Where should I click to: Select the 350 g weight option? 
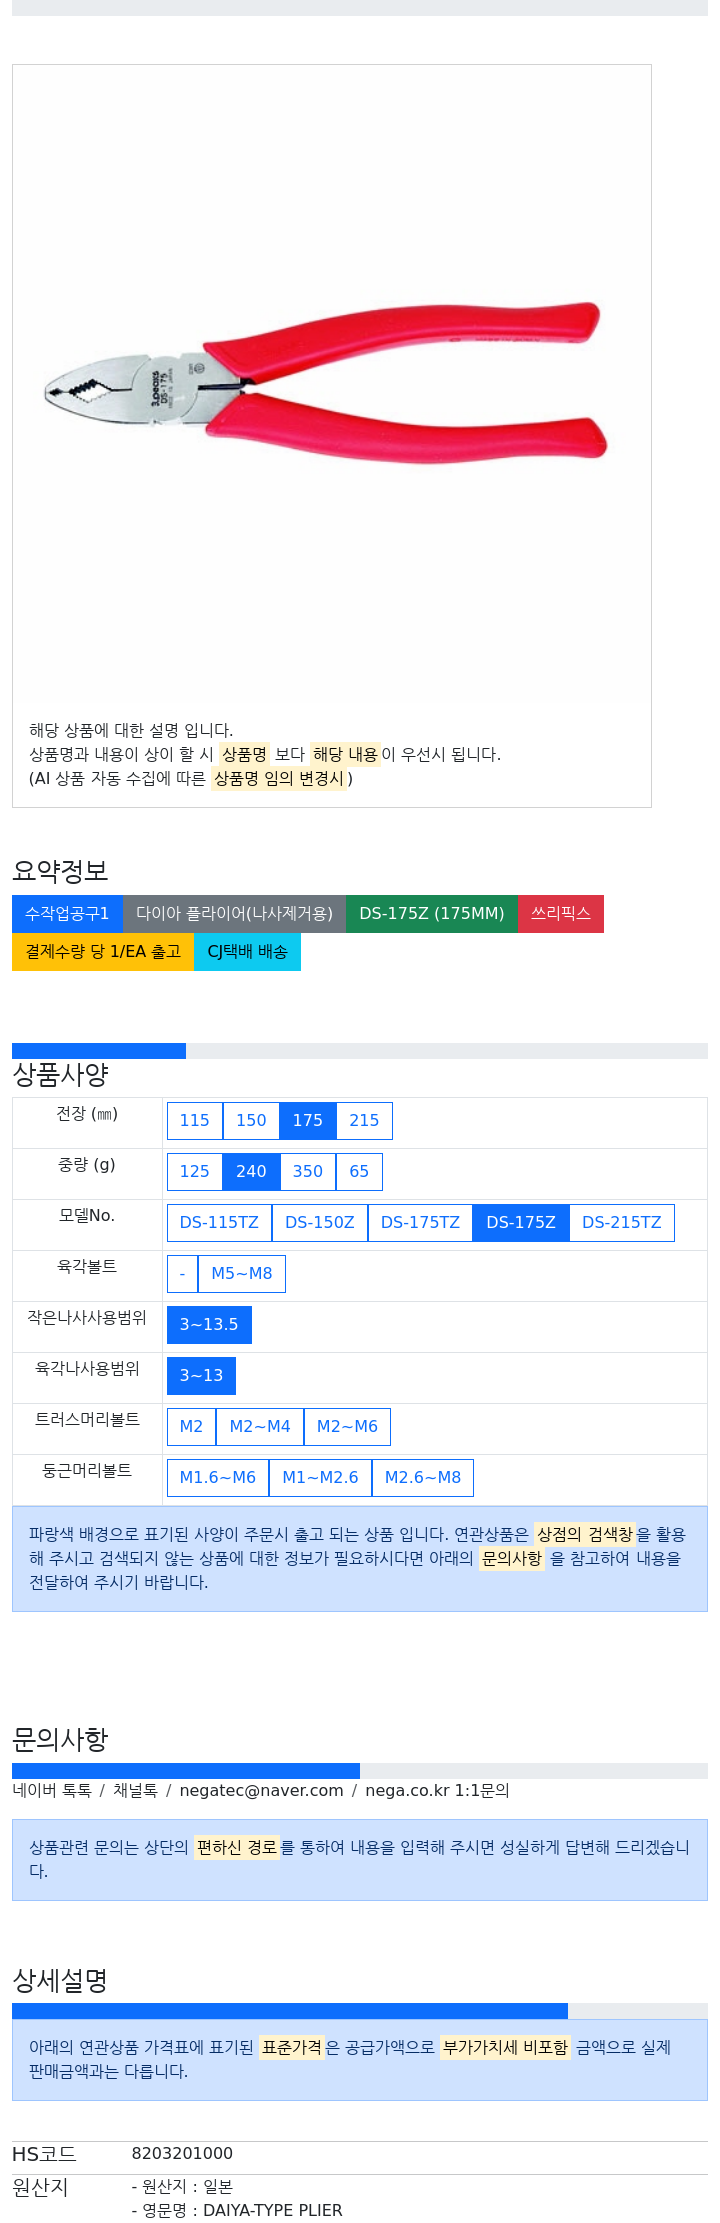pyautogui.click(x=307, y=1172)
